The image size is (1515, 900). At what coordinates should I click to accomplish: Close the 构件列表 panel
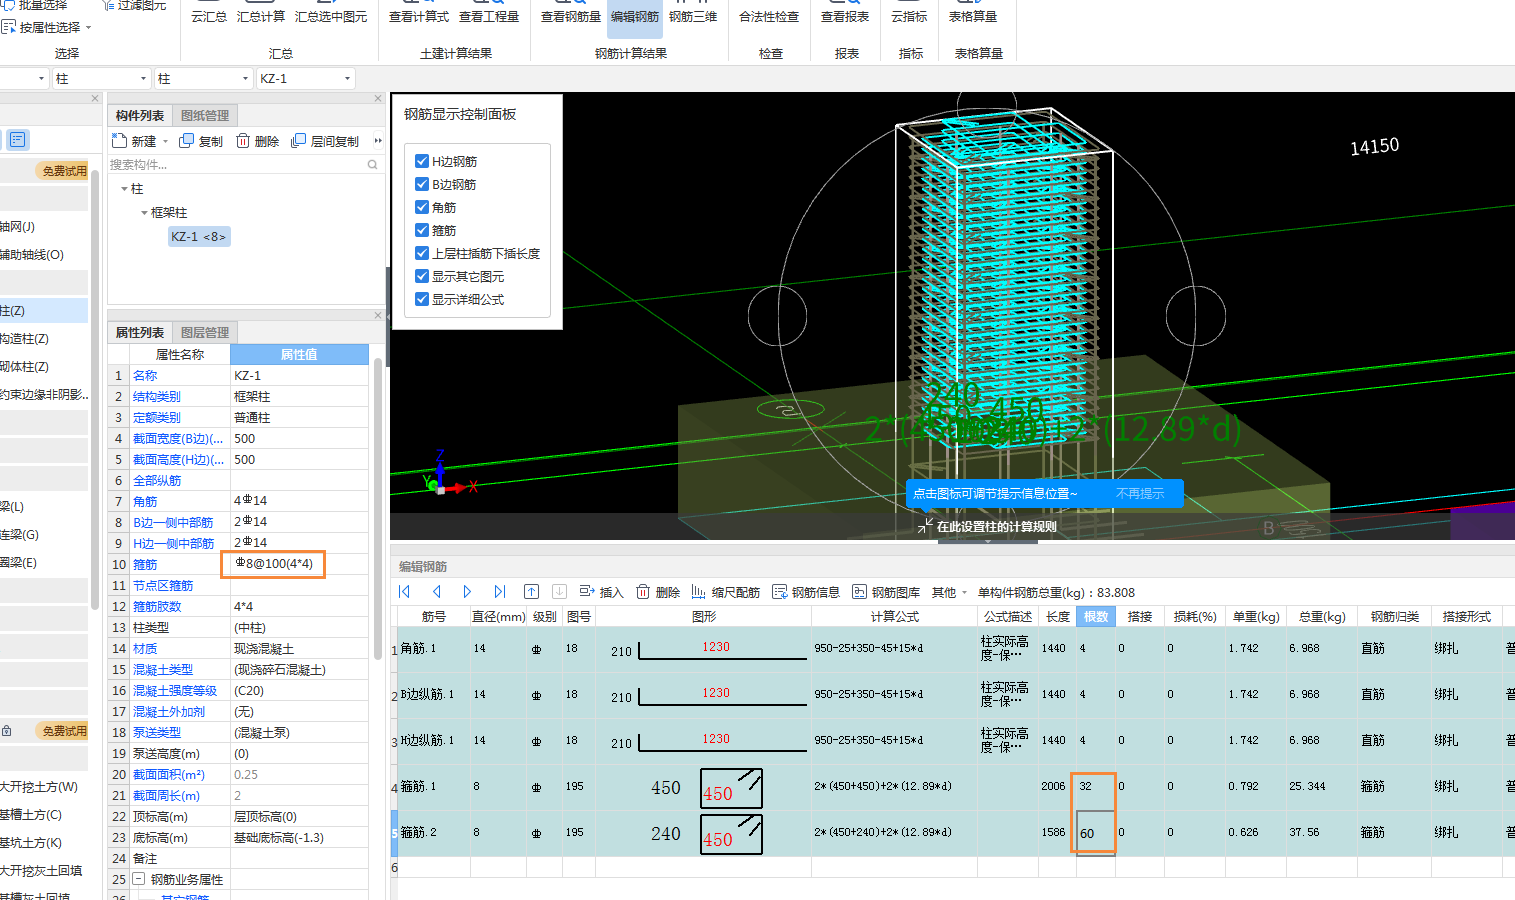pyautogui.click(x=378, y=98)
